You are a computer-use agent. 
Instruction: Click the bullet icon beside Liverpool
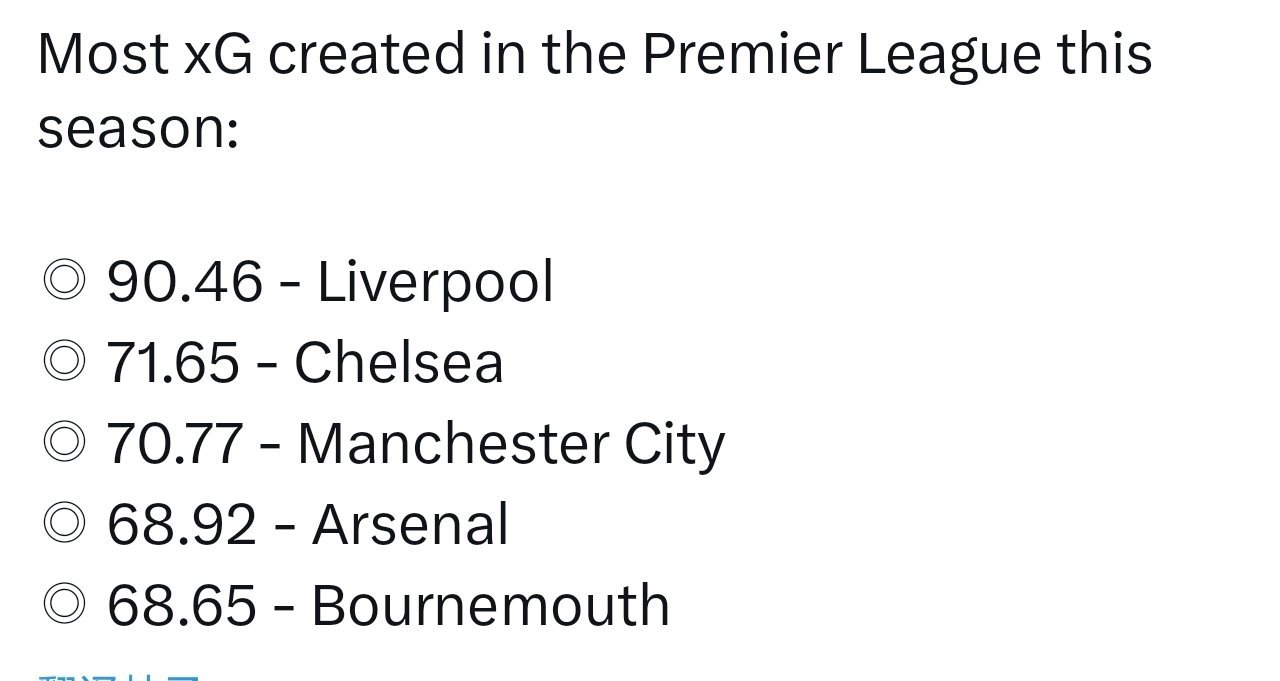click(65, 281)
